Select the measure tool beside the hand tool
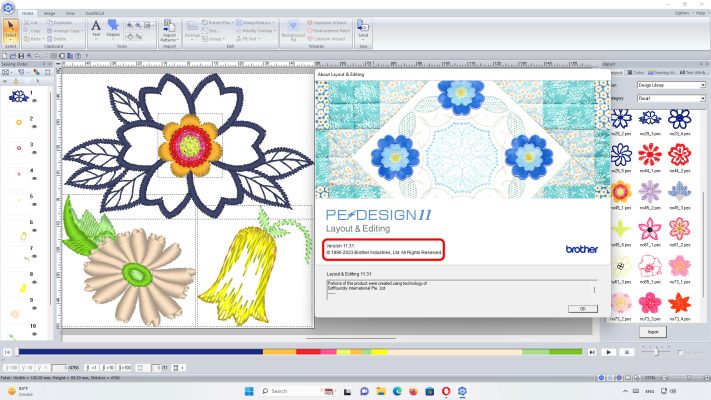Image resolution: width=711 pixels, height=400 pixels. 139,36
